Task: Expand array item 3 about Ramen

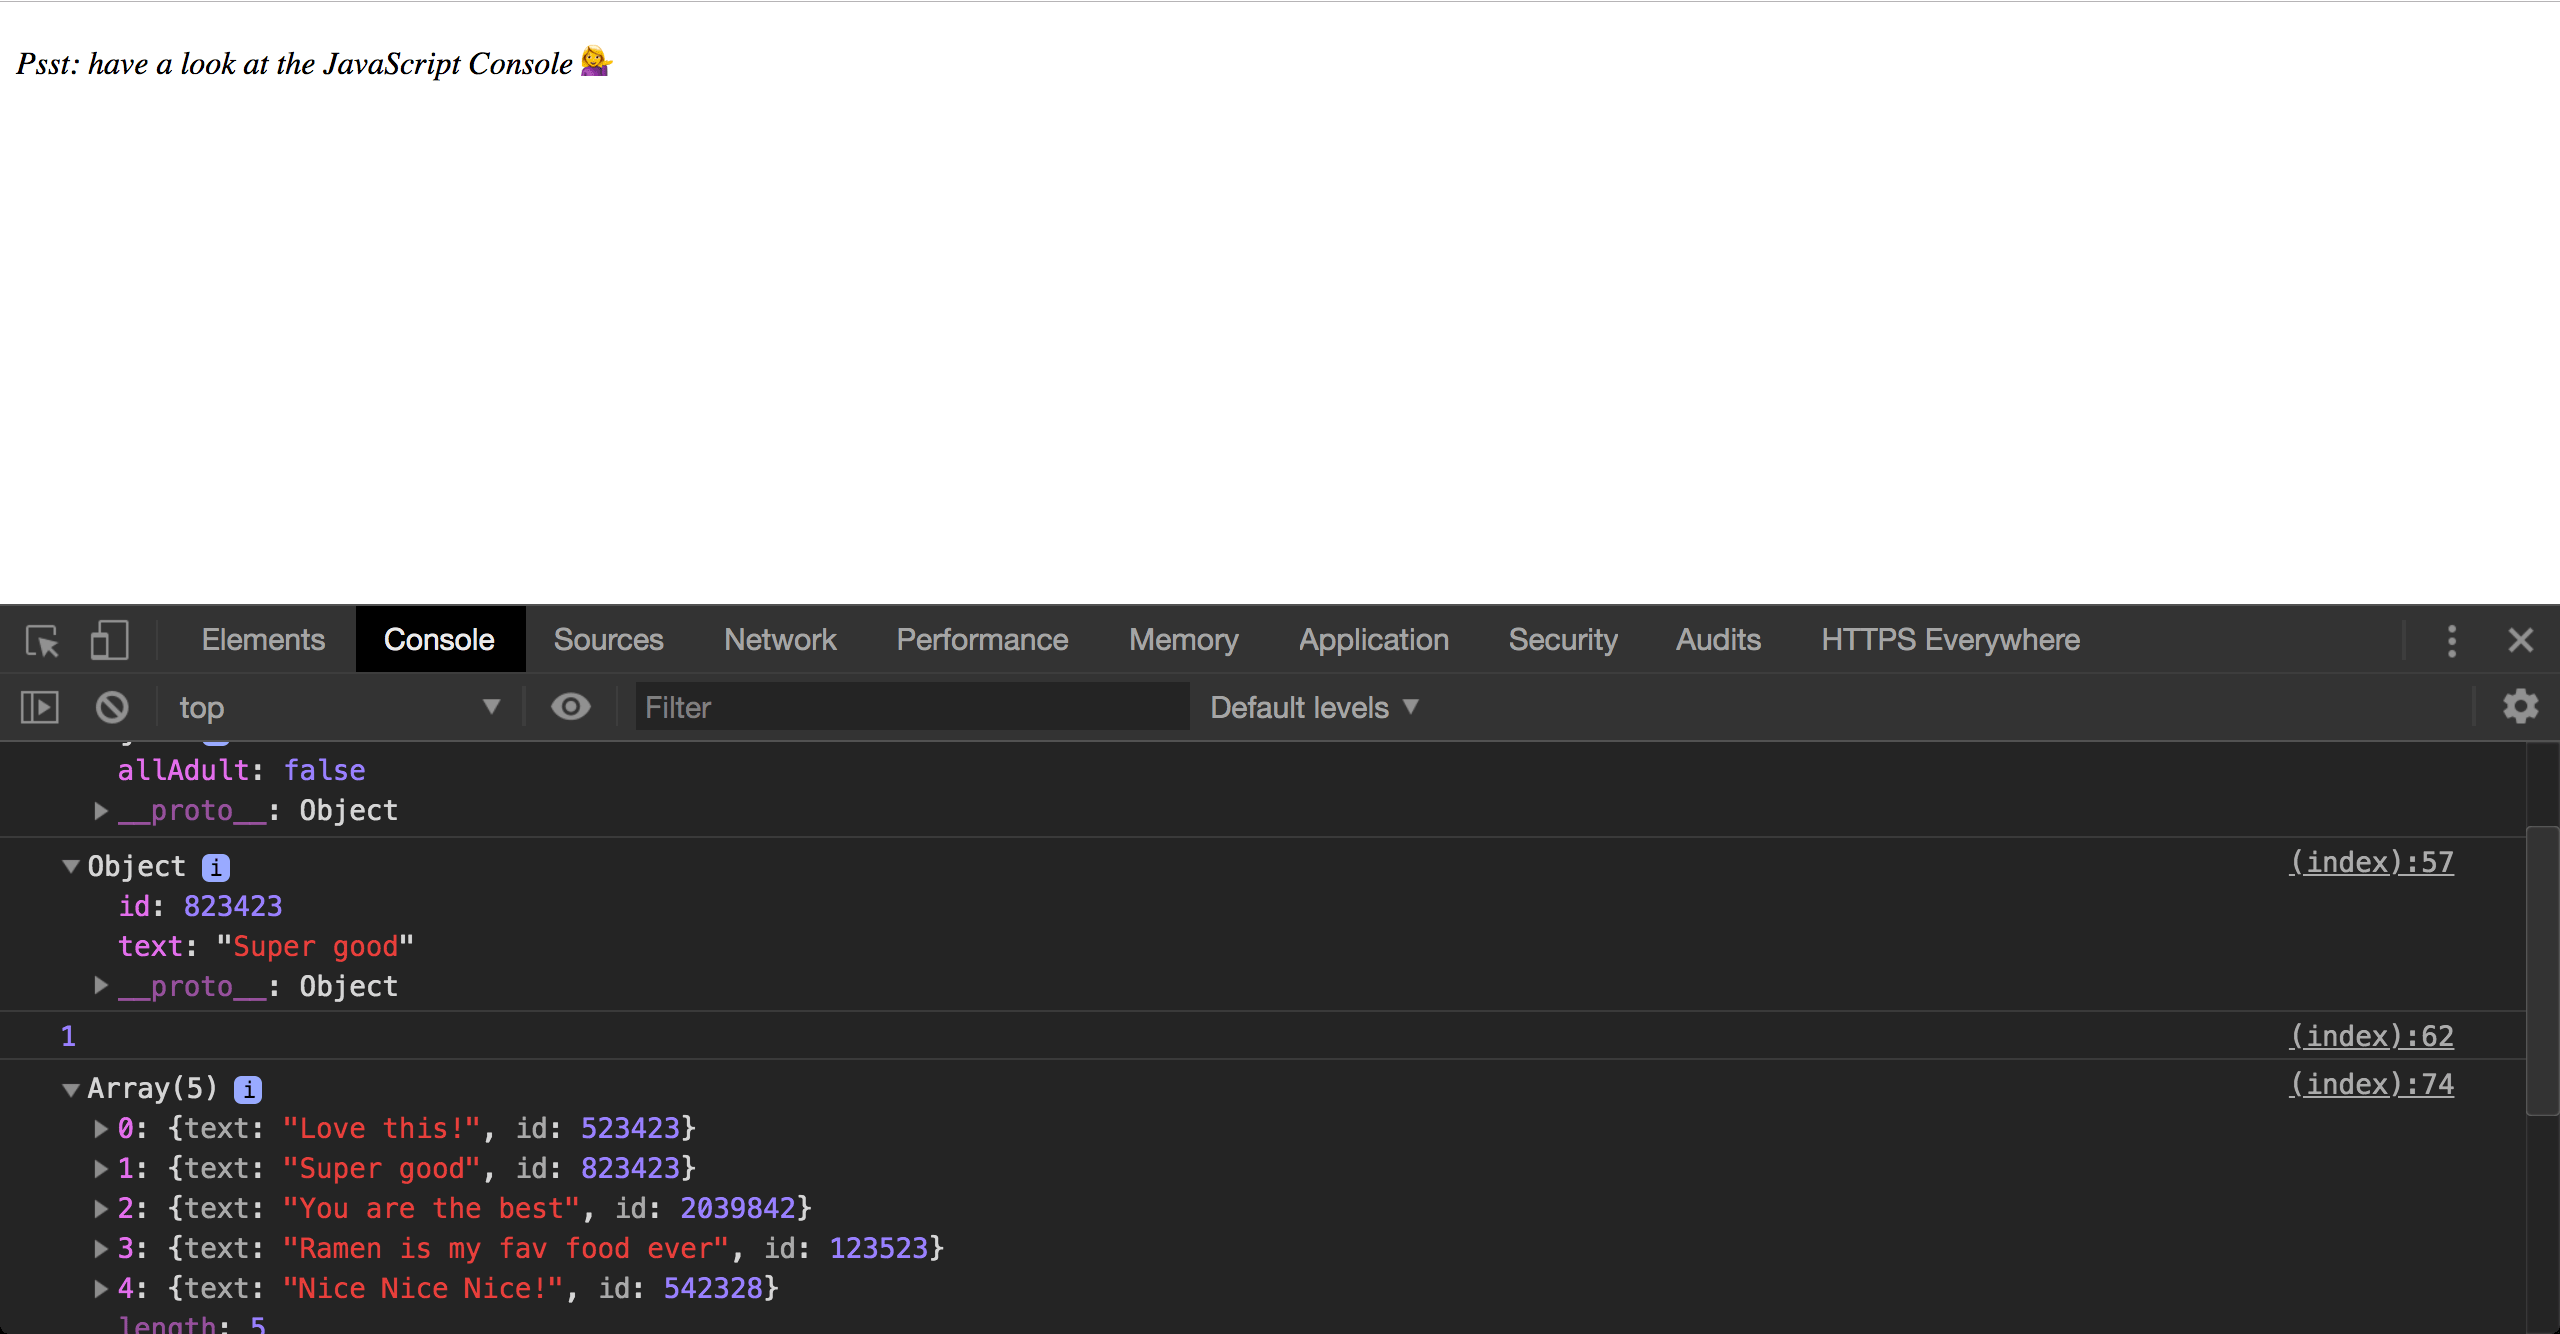Action: click(101, 1248)
